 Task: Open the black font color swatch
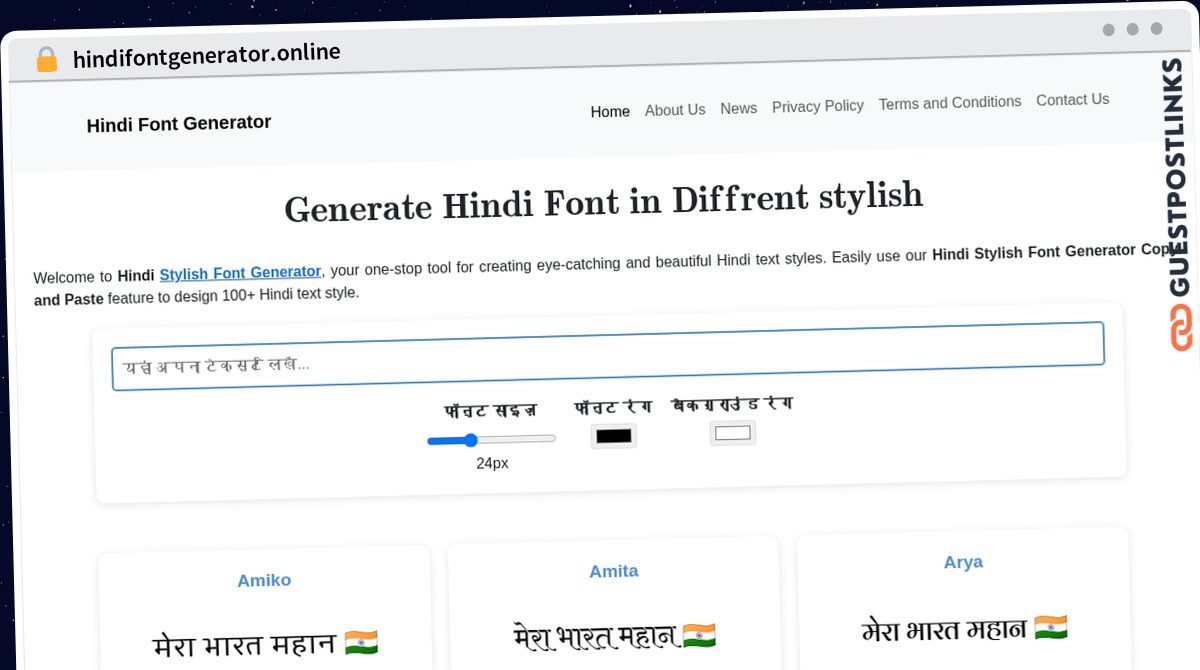pyautogui.click(x=614, y=436)
